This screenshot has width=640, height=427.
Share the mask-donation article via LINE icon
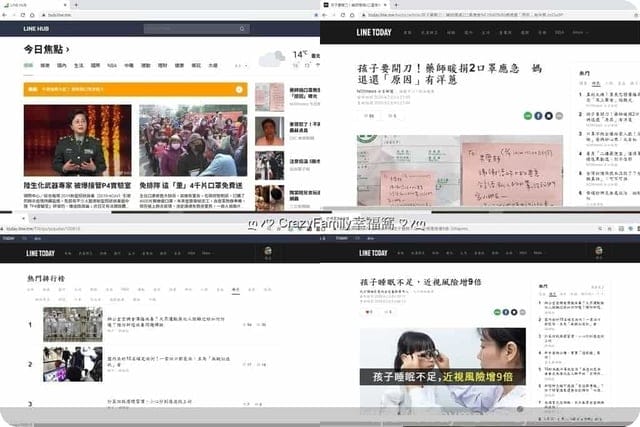[528, 116]
